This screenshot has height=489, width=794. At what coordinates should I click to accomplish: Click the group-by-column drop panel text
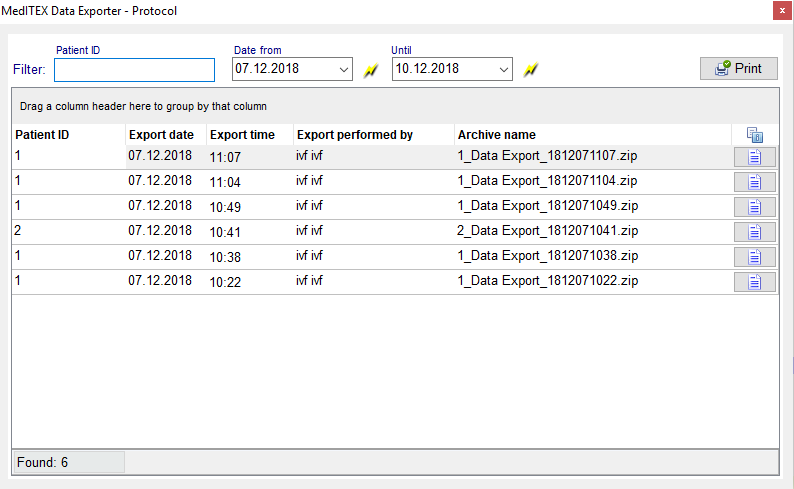[x=143, y=106]
